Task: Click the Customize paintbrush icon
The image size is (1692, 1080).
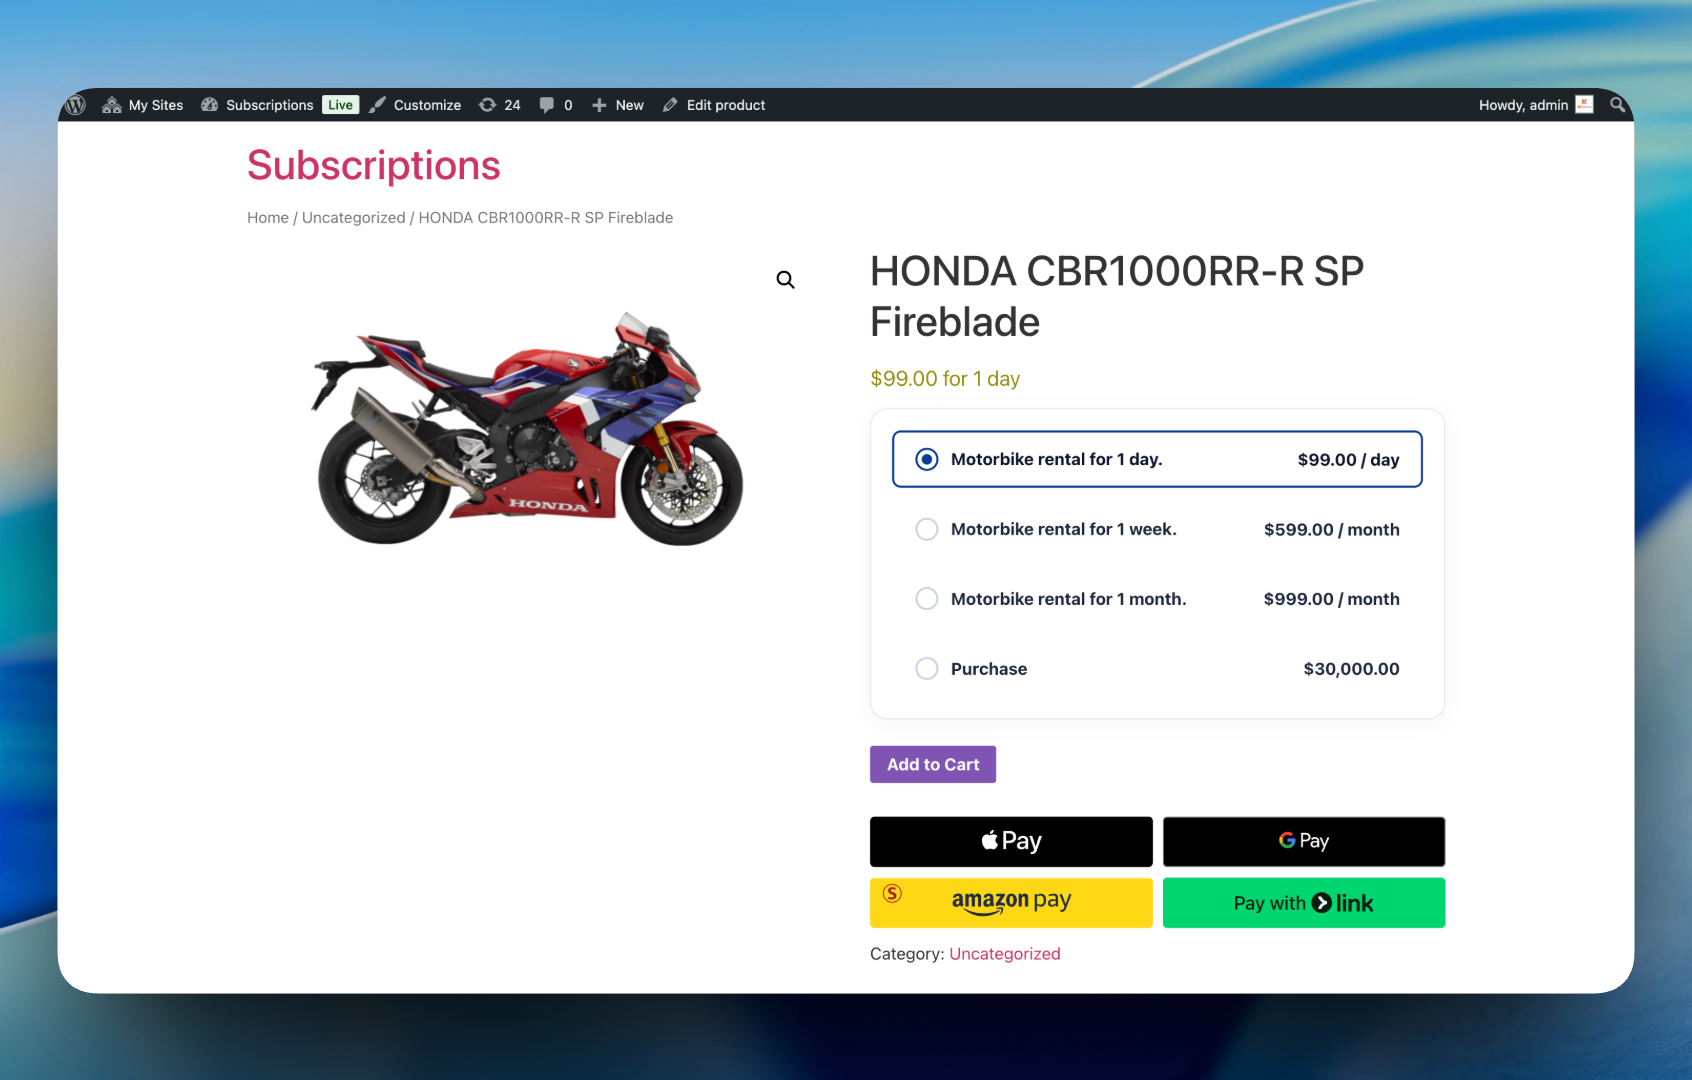Action: [377, 105]
